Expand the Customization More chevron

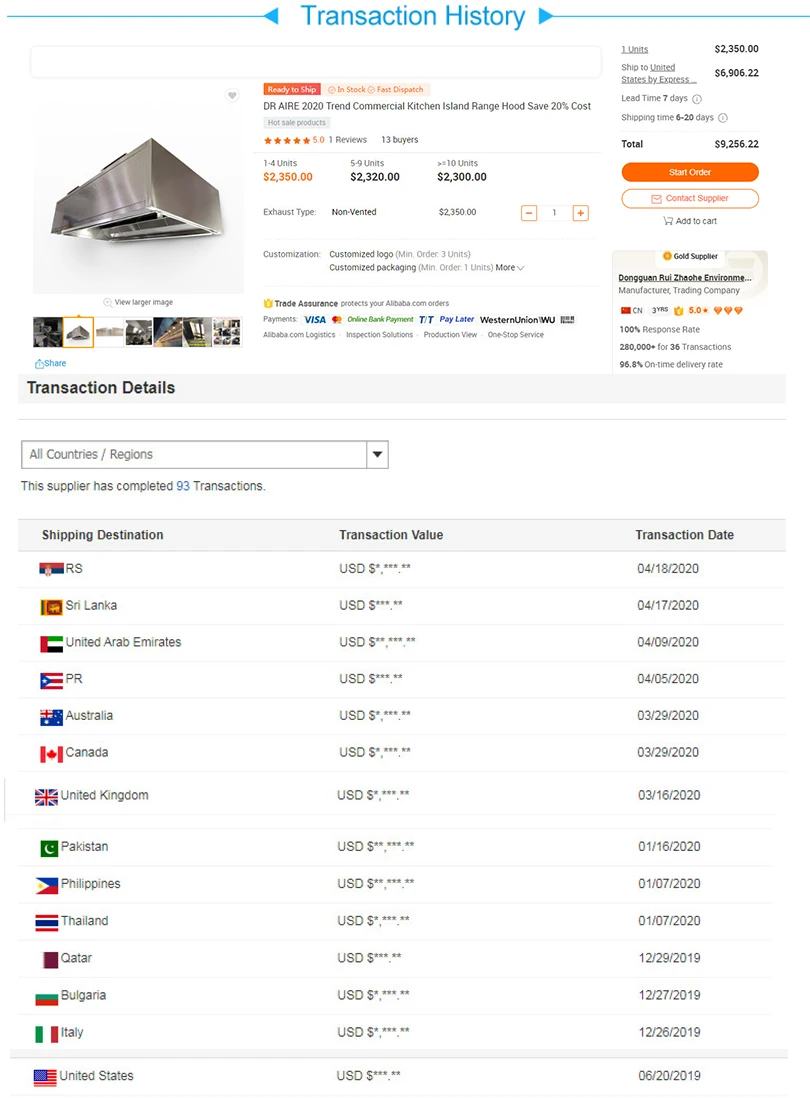coord(520,268)
